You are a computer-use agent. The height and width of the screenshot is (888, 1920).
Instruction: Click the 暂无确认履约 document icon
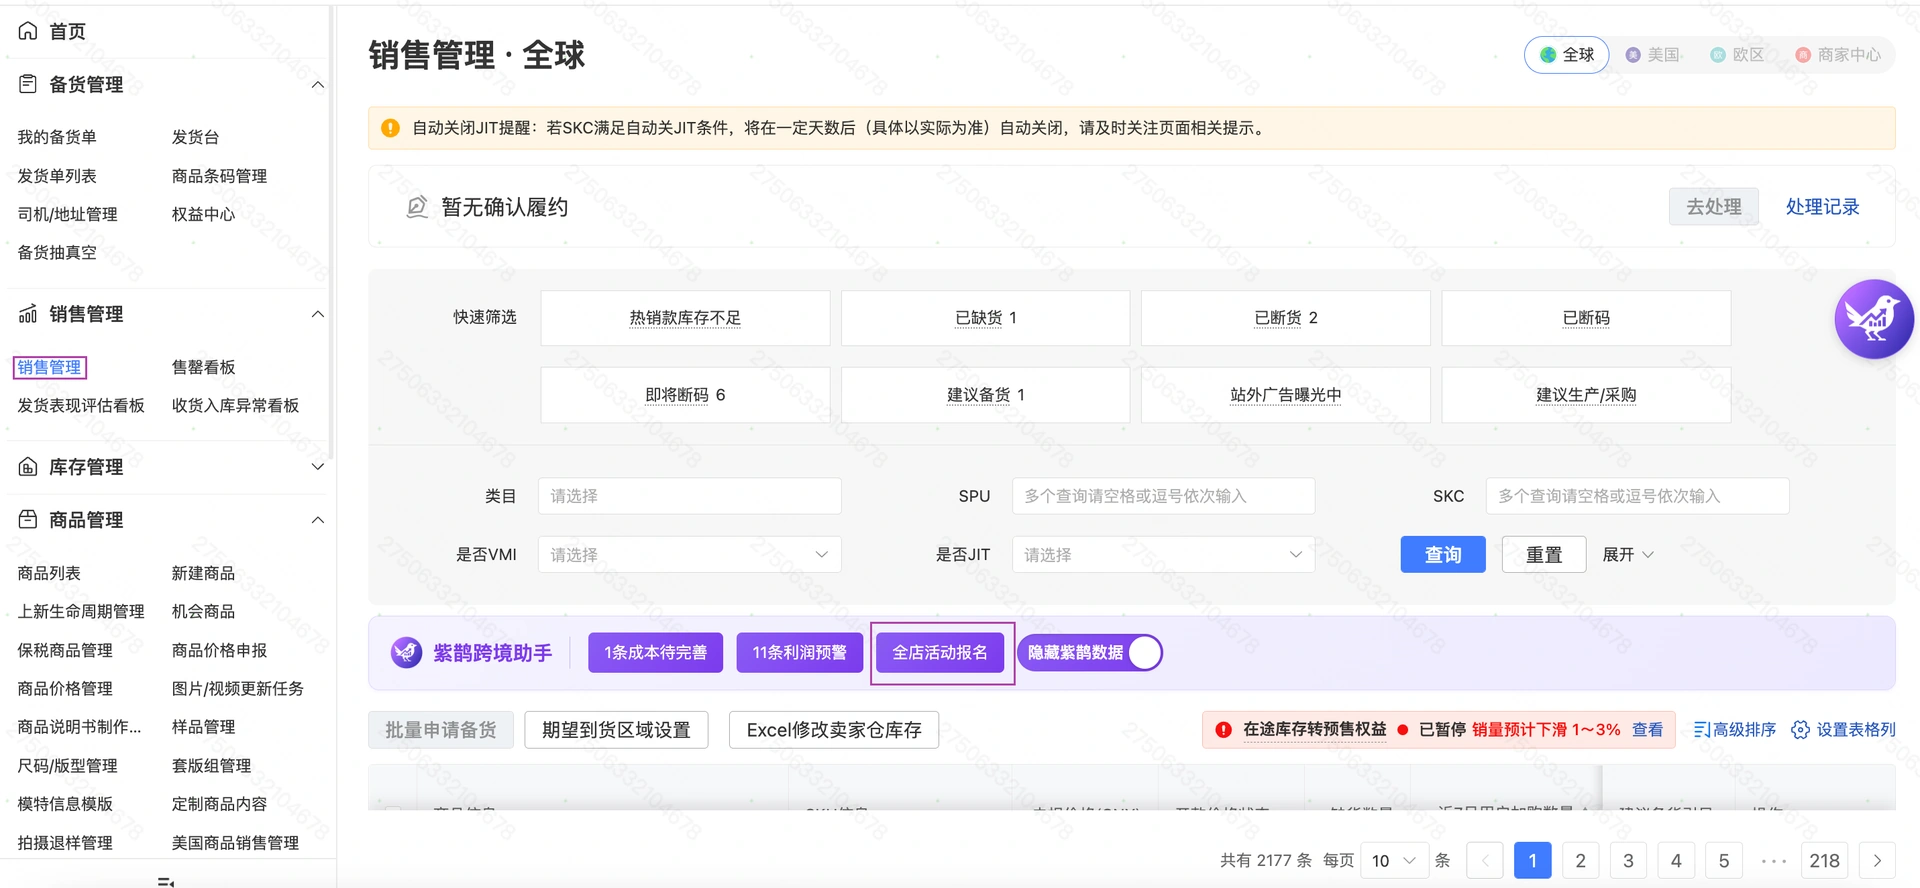(x=417, y=207)
